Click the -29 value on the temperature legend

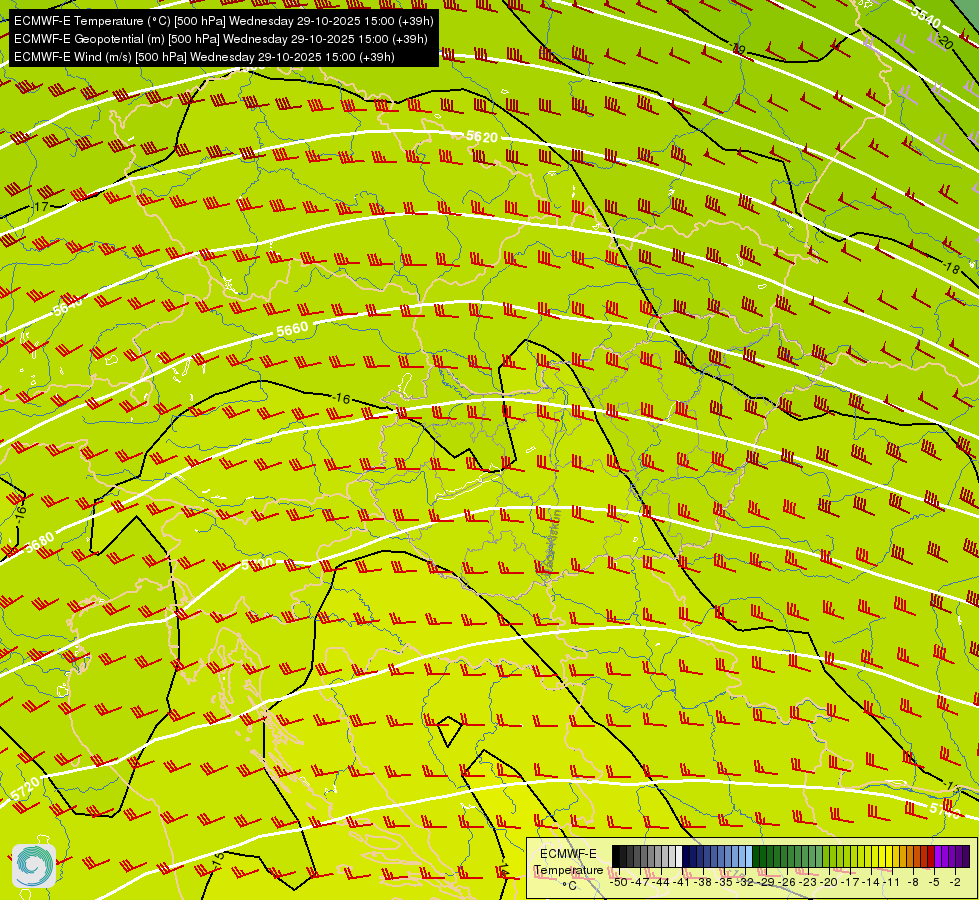[766, 882]
